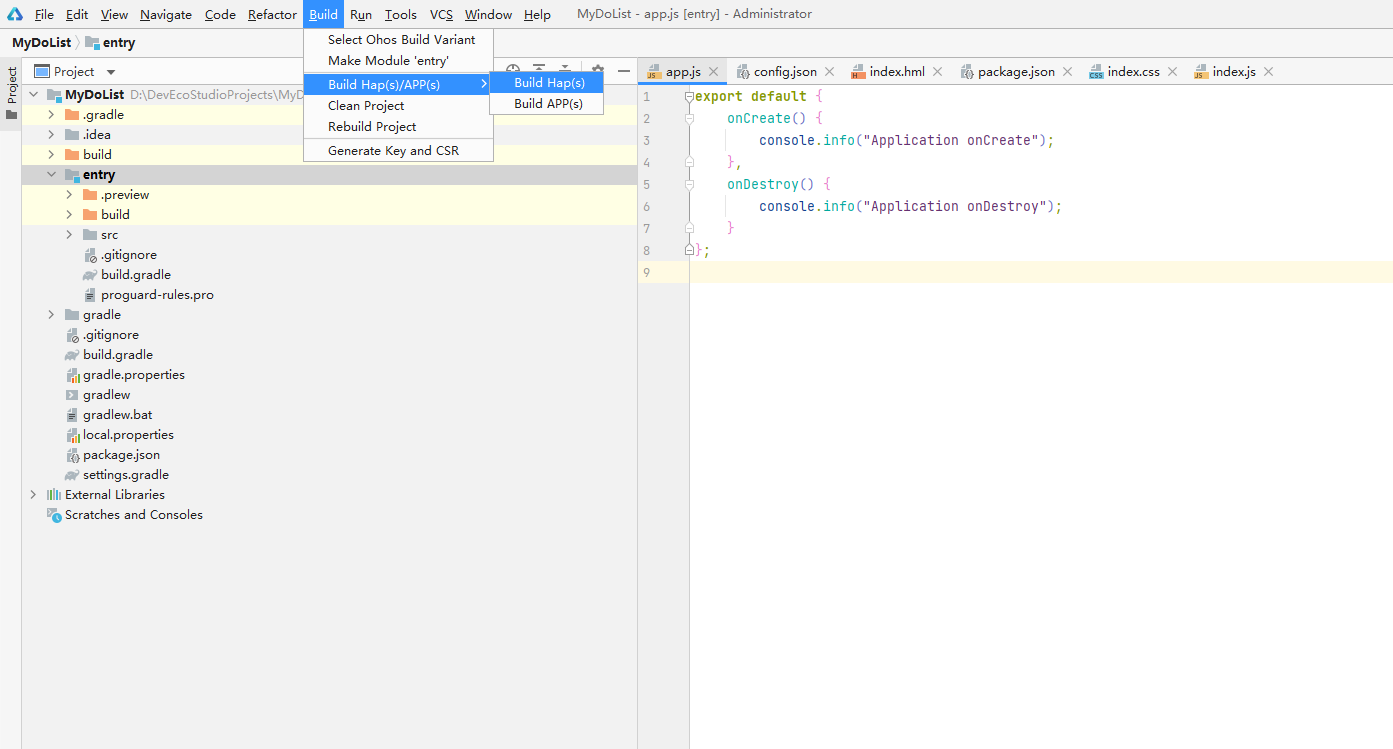This screenshot has width=1393, height=749.
Task: Open the View menu
Action: pyautogui.click(x=114, y=14)
